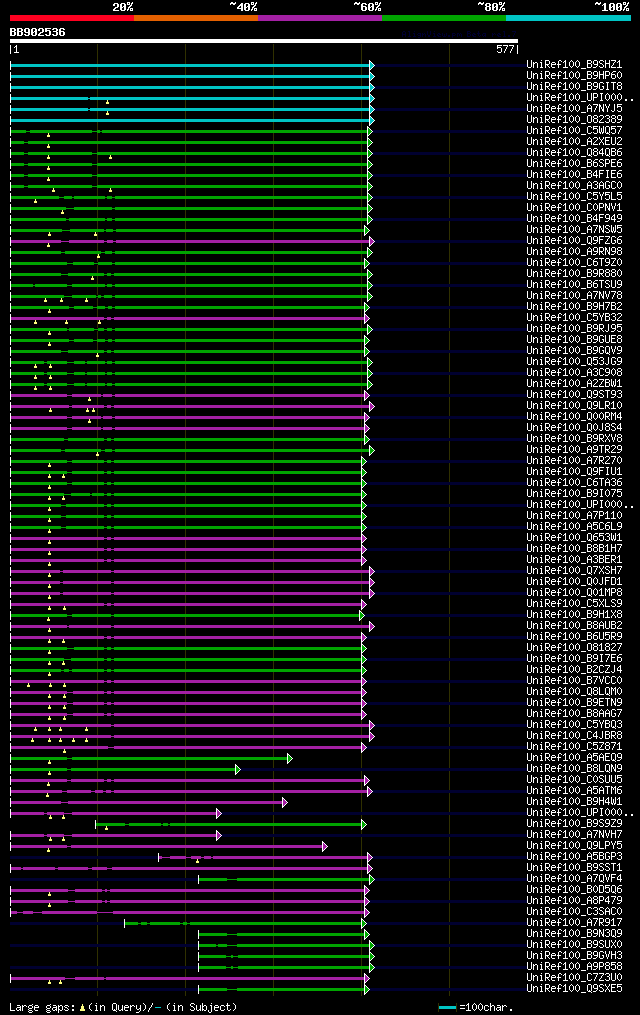Select the UniRef100_B4F949 label
This screenshot has width=640, height=1015.
click(574, 219)
